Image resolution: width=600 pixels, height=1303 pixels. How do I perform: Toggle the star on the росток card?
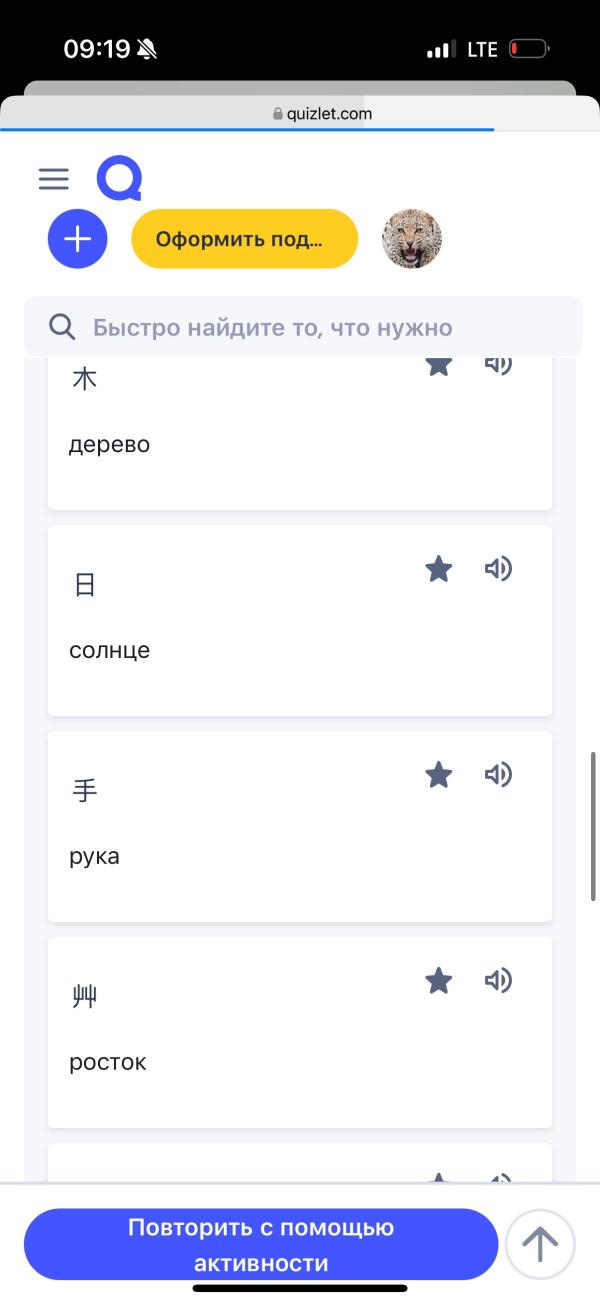point(438,981)
